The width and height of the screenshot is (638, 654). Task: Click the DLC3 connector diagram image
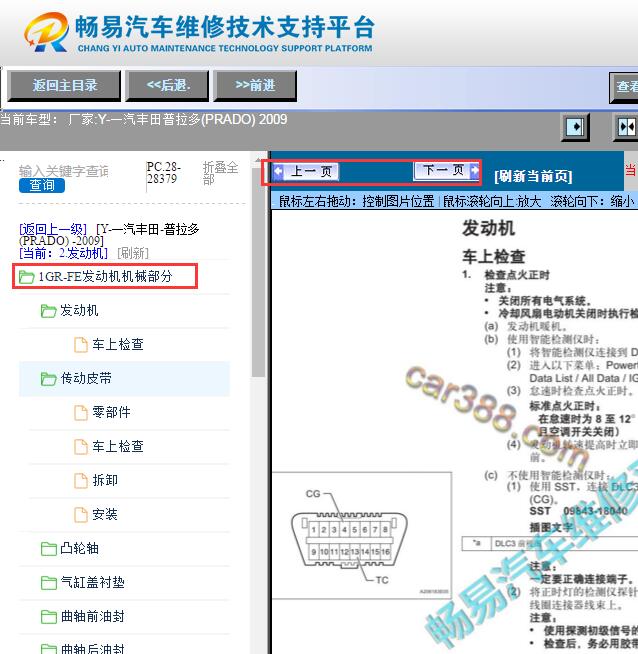click(x=362, y=536)
